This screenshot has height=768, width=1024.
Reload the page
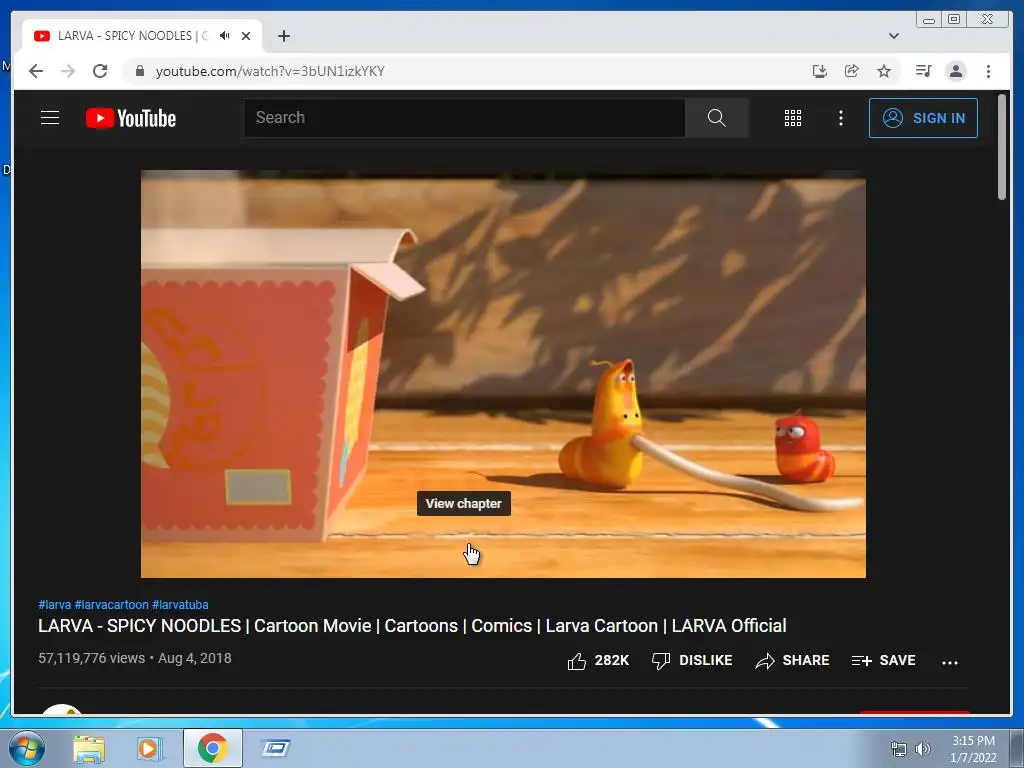(100, 71)
